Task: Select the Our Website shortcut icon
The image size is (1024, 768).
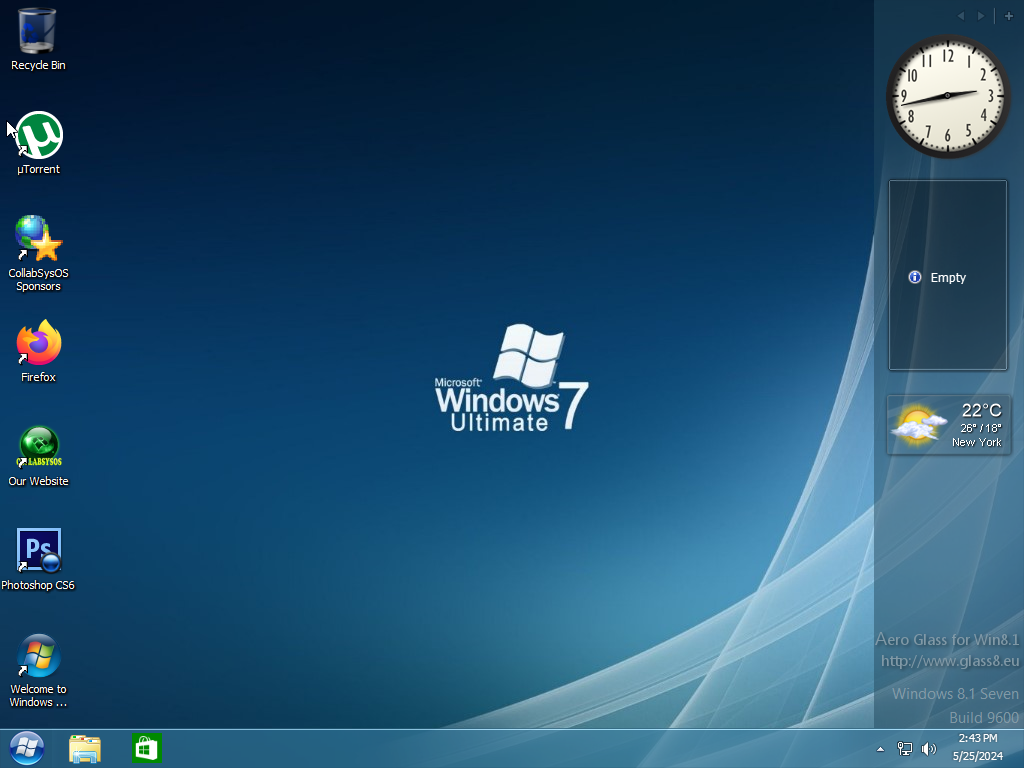Action: (x=39, y=448)
